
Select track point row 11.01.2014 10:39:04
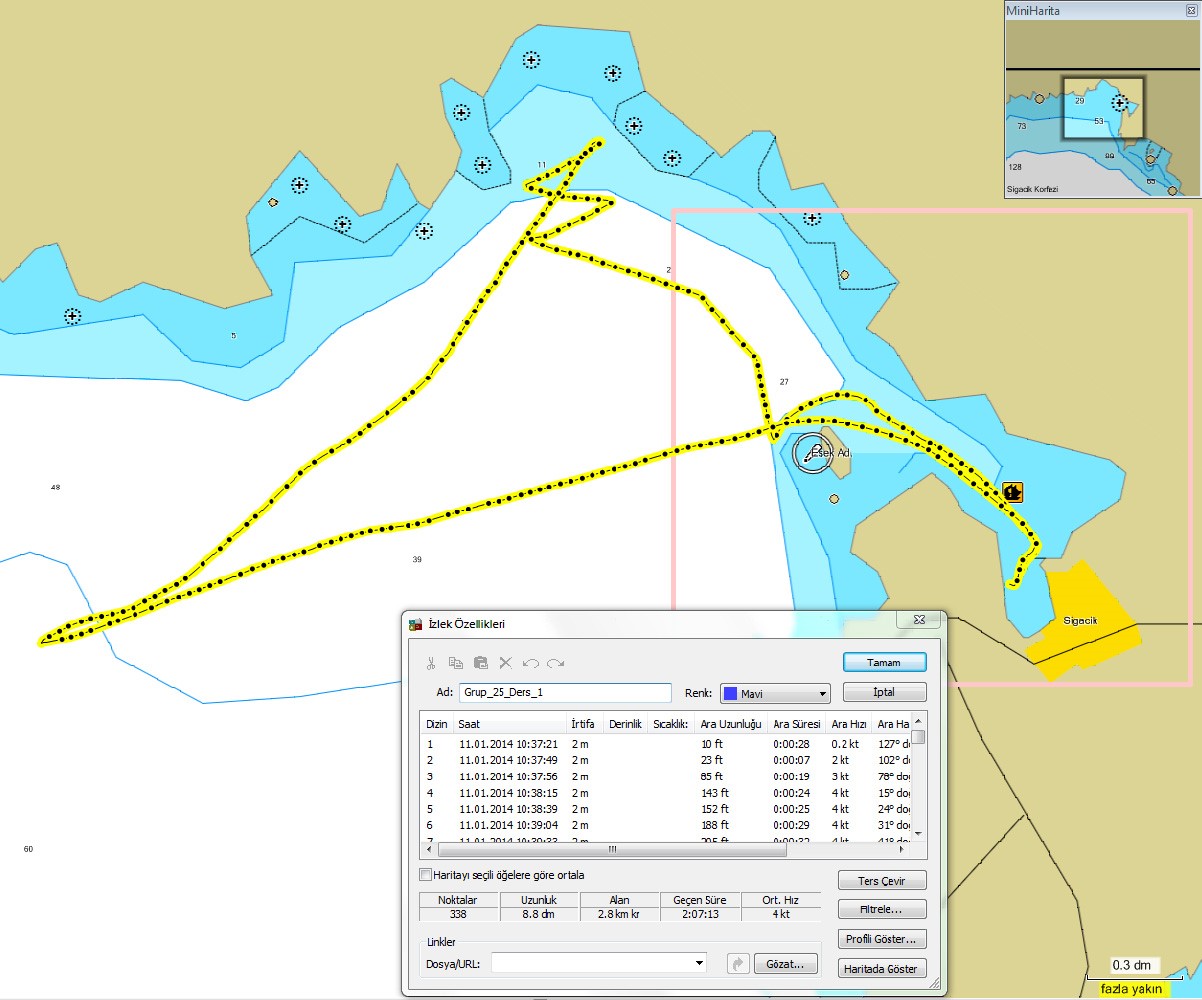(665, 825)
